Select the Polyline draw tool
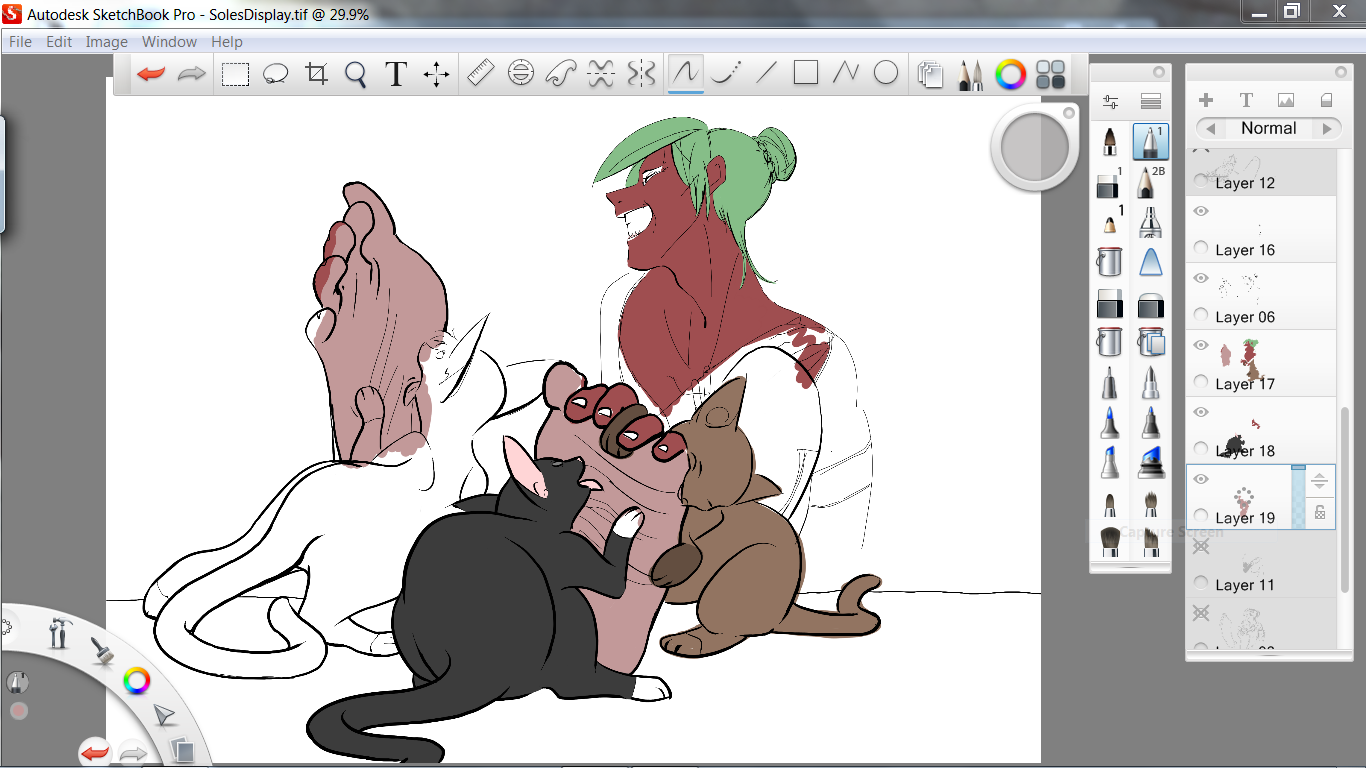Viewport: 1366px width, 768px height. [x=846, y=73]
